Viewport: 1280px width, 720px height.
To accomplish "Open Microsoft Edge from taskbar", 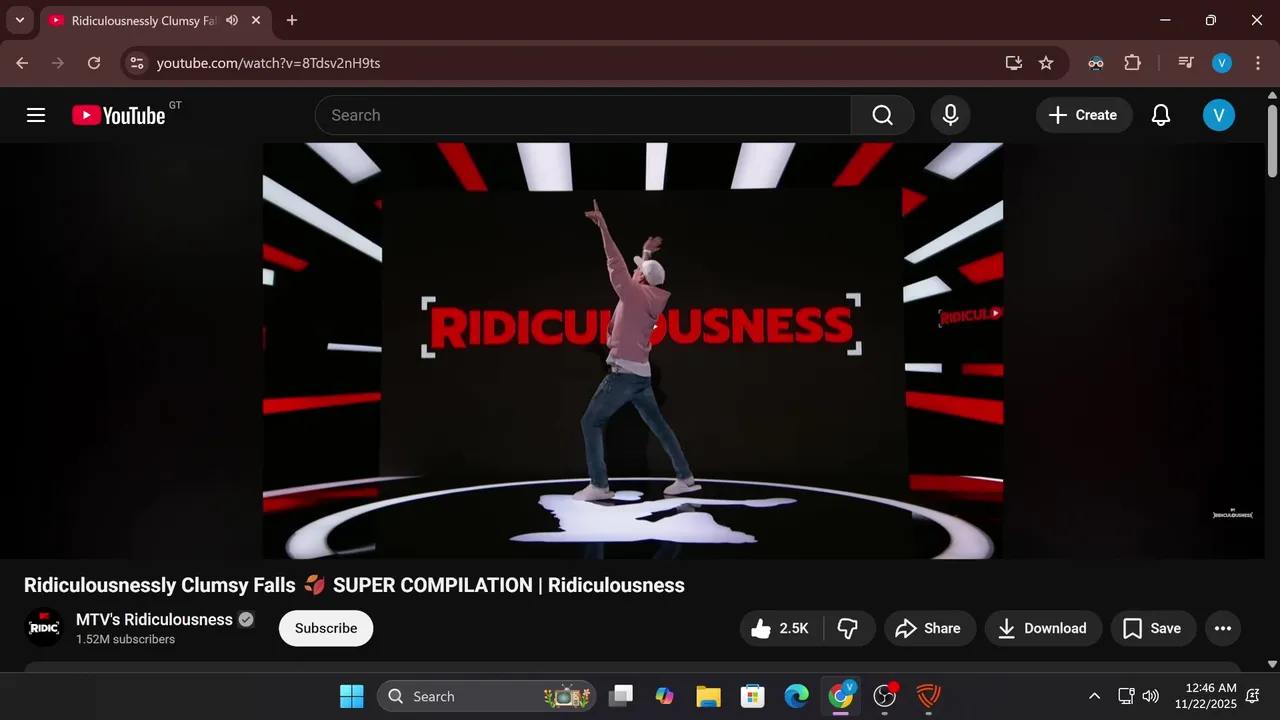I will (796, 696).
